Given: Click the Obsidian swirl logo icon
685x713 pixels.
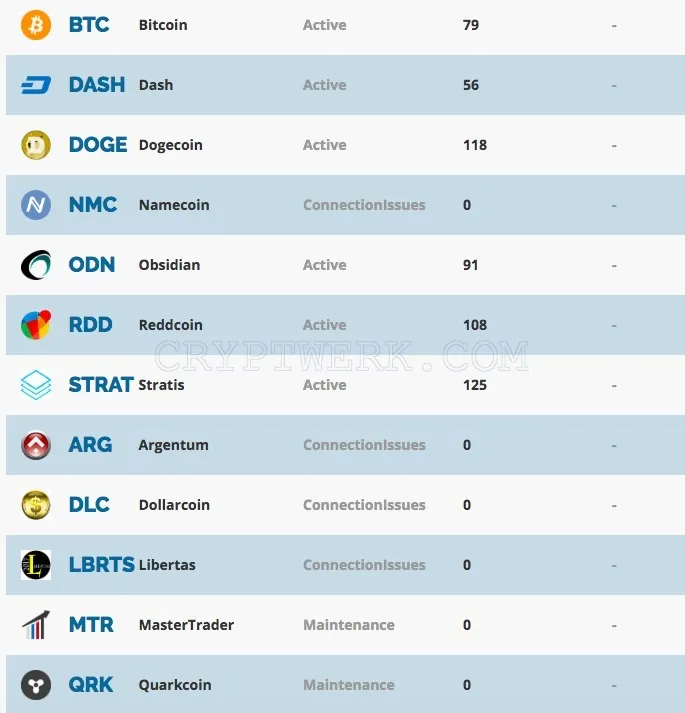Looking at the screenshot, I should [36, 265].
